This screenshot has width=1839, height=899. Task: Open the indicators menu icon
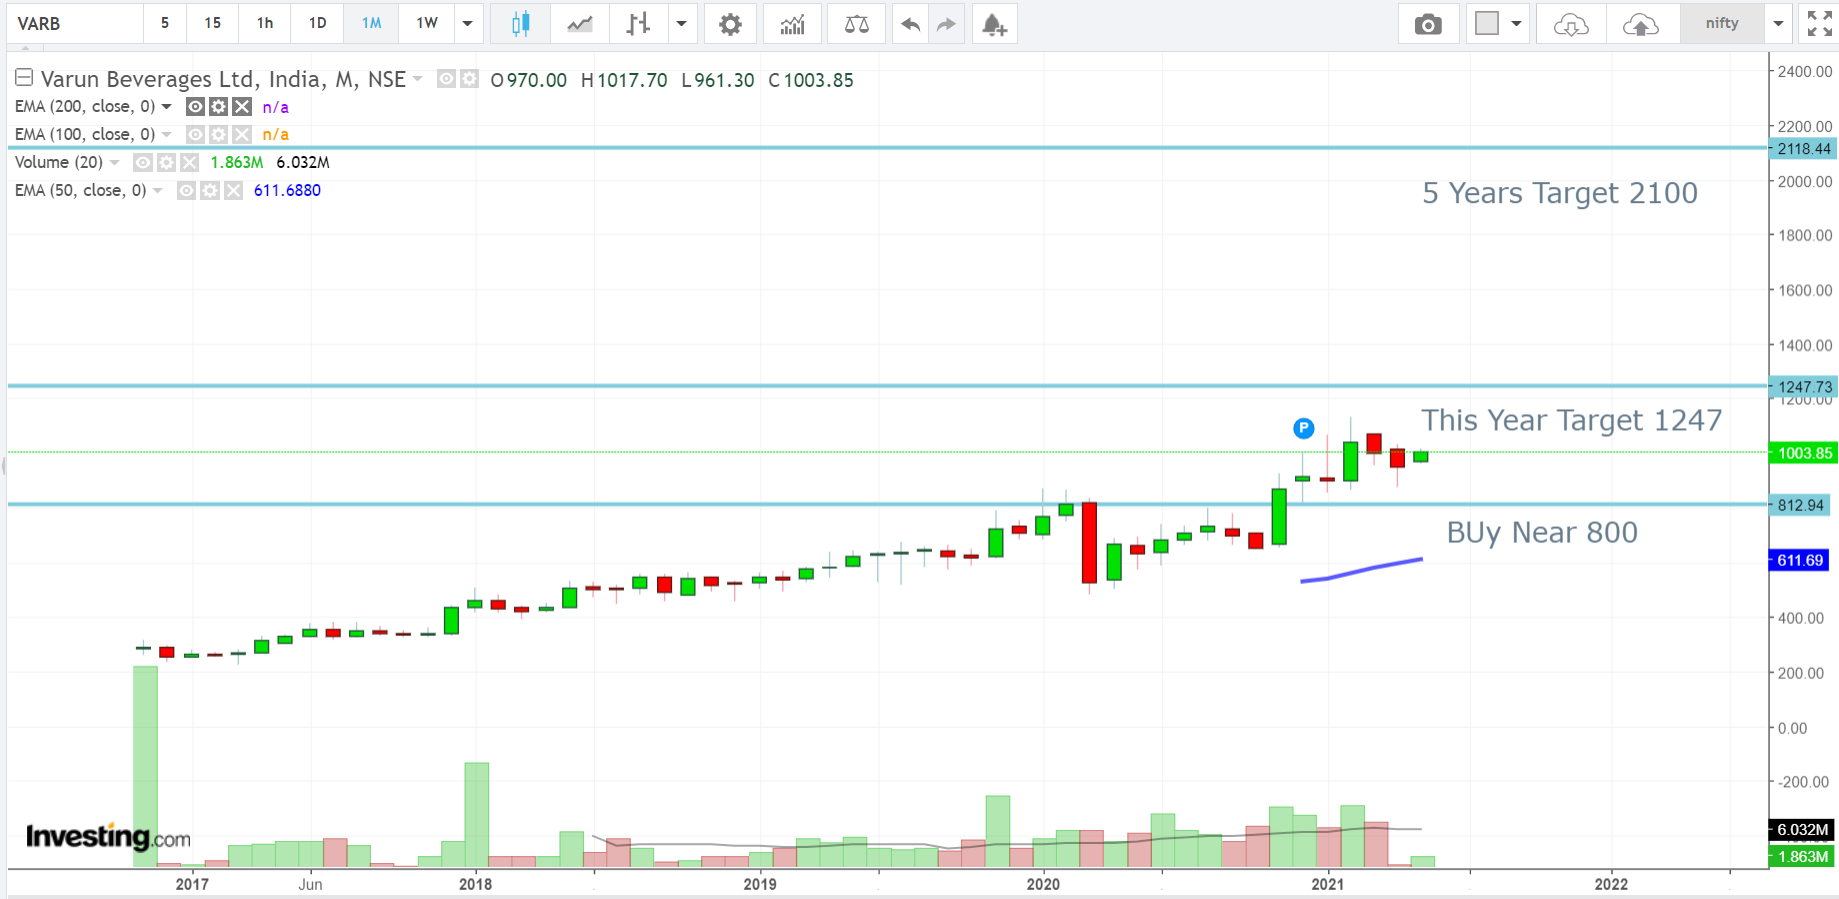(792, 24)
